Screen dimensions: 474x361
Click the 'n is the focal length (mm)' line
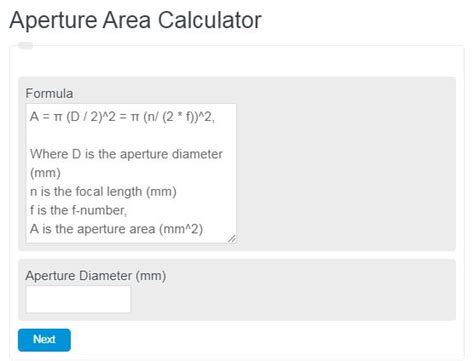point(103,192)
